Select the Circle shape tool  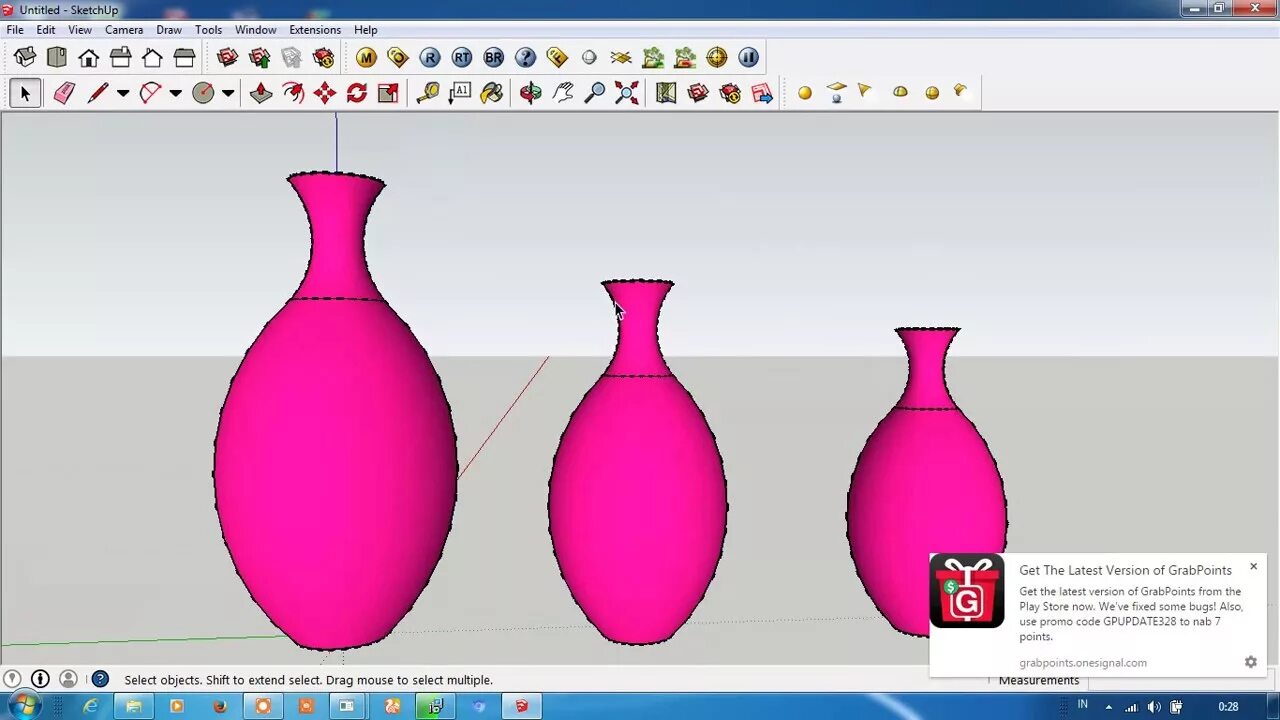click(203, 93)
